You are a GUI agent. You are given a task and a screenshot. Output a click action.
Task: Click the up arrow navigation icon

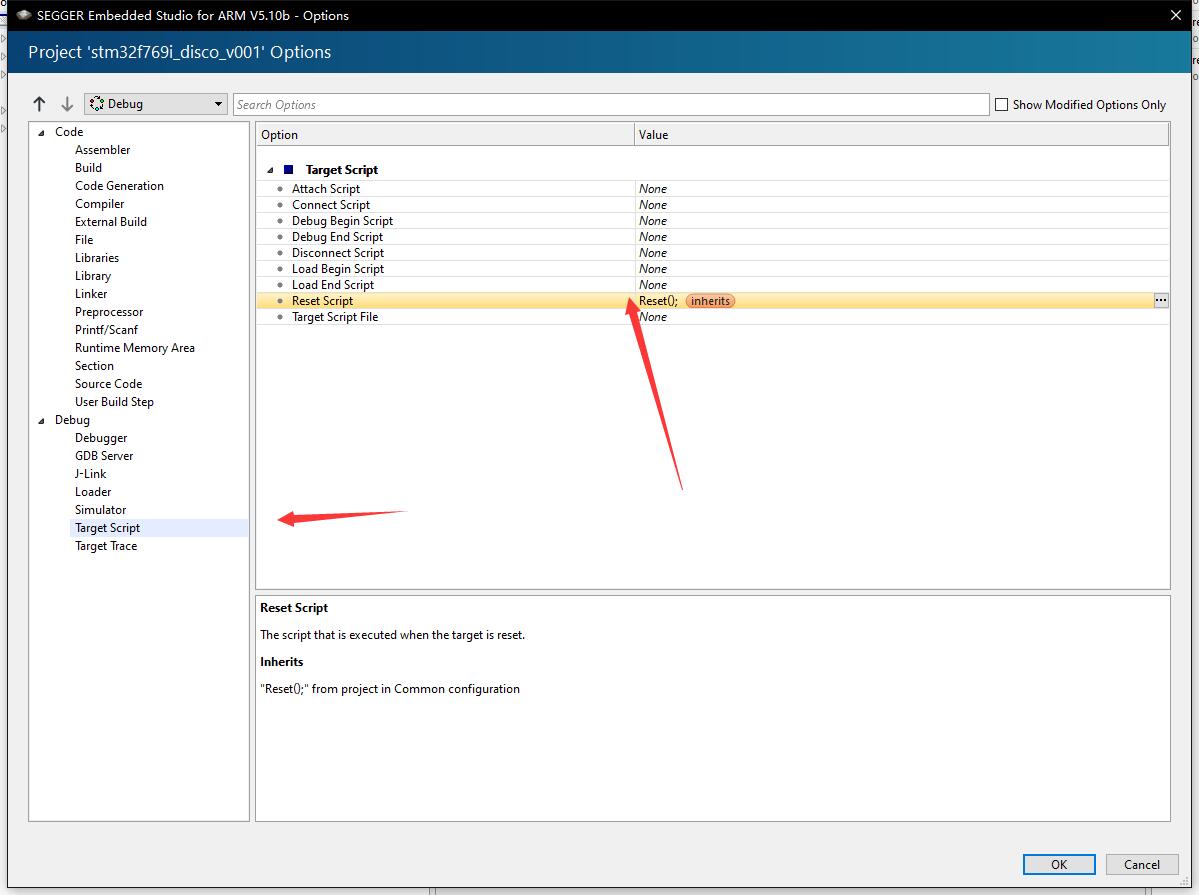coord(40,104)
